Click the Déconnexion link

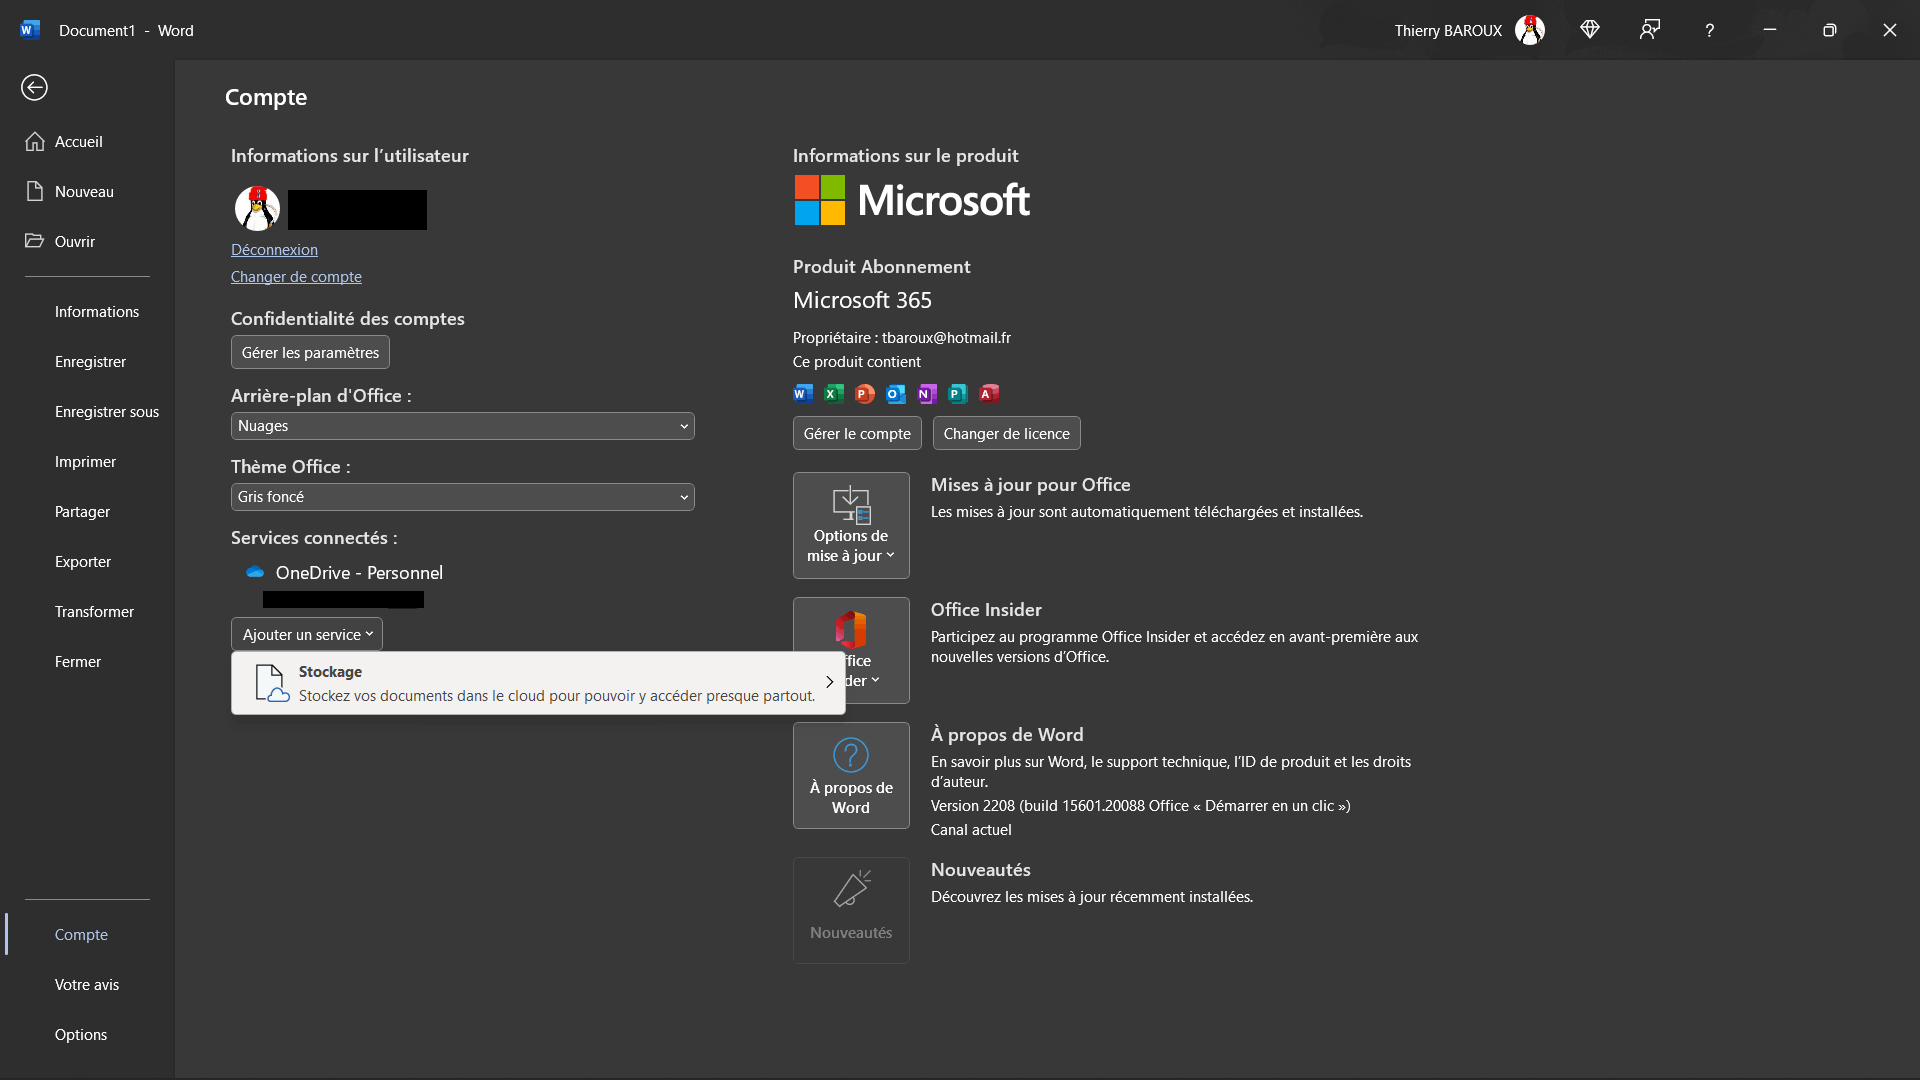274,250
